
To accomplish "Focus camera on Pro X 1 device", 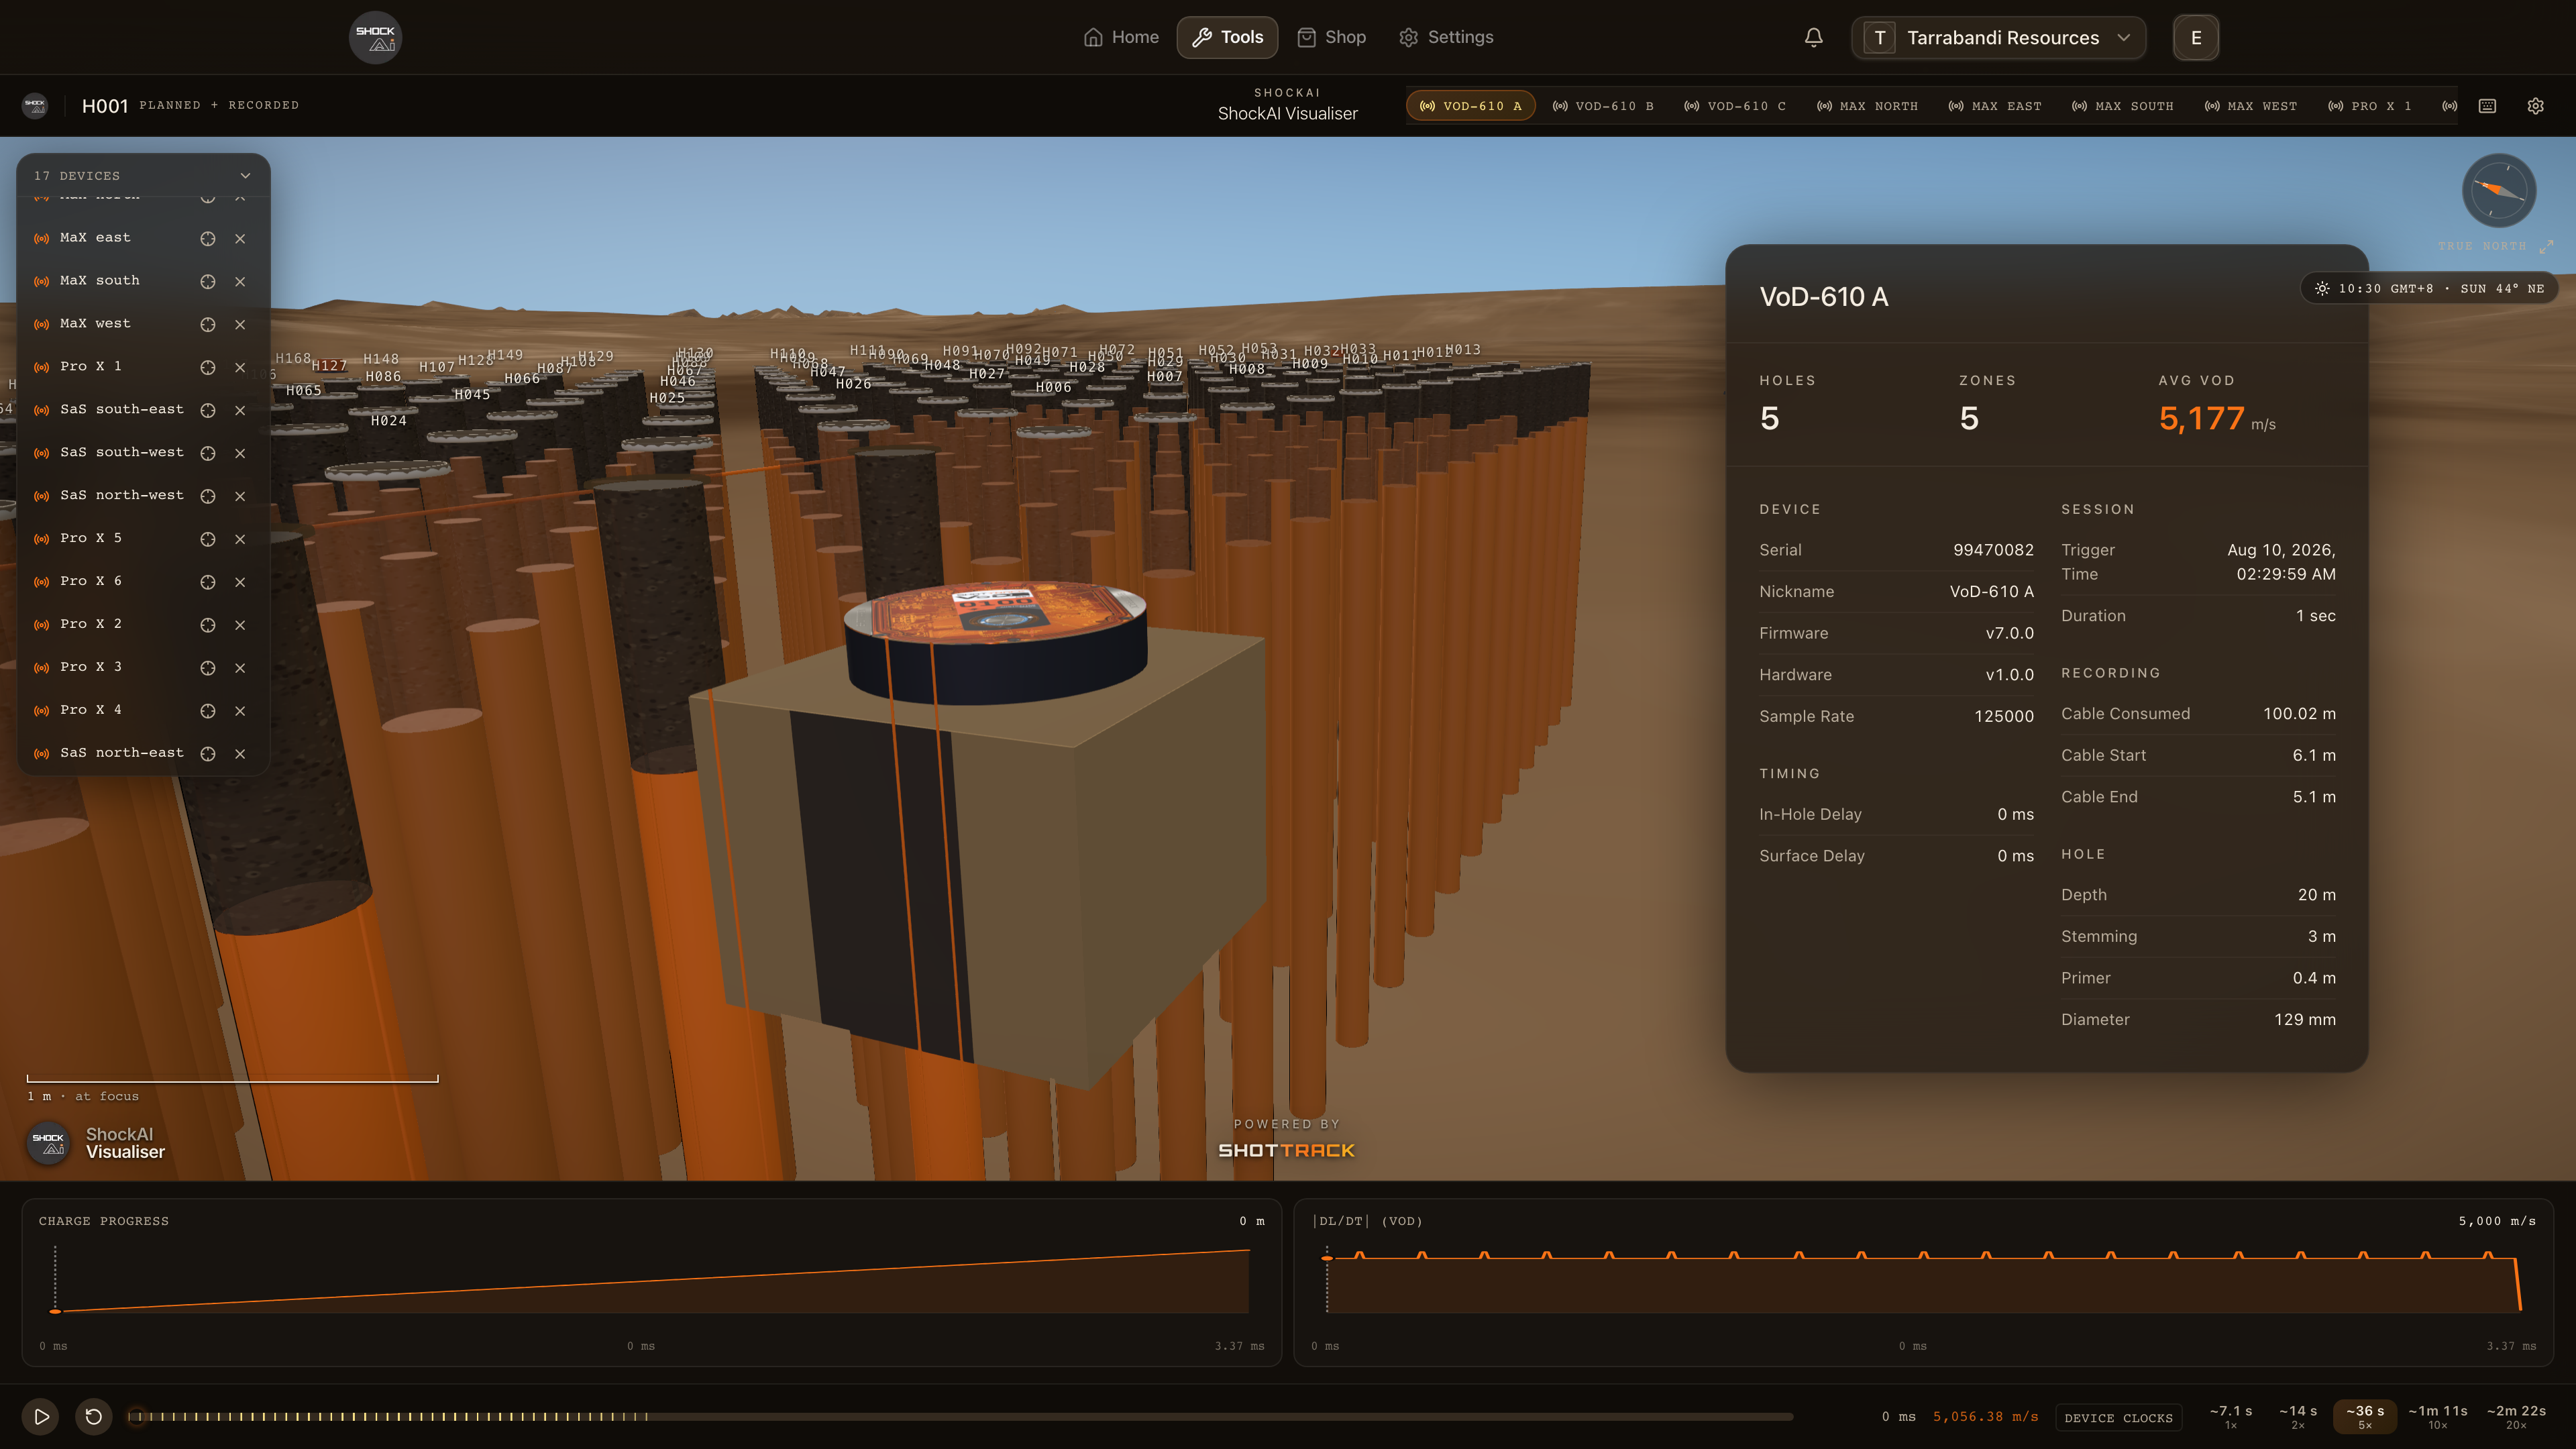I will click(208, 368).
